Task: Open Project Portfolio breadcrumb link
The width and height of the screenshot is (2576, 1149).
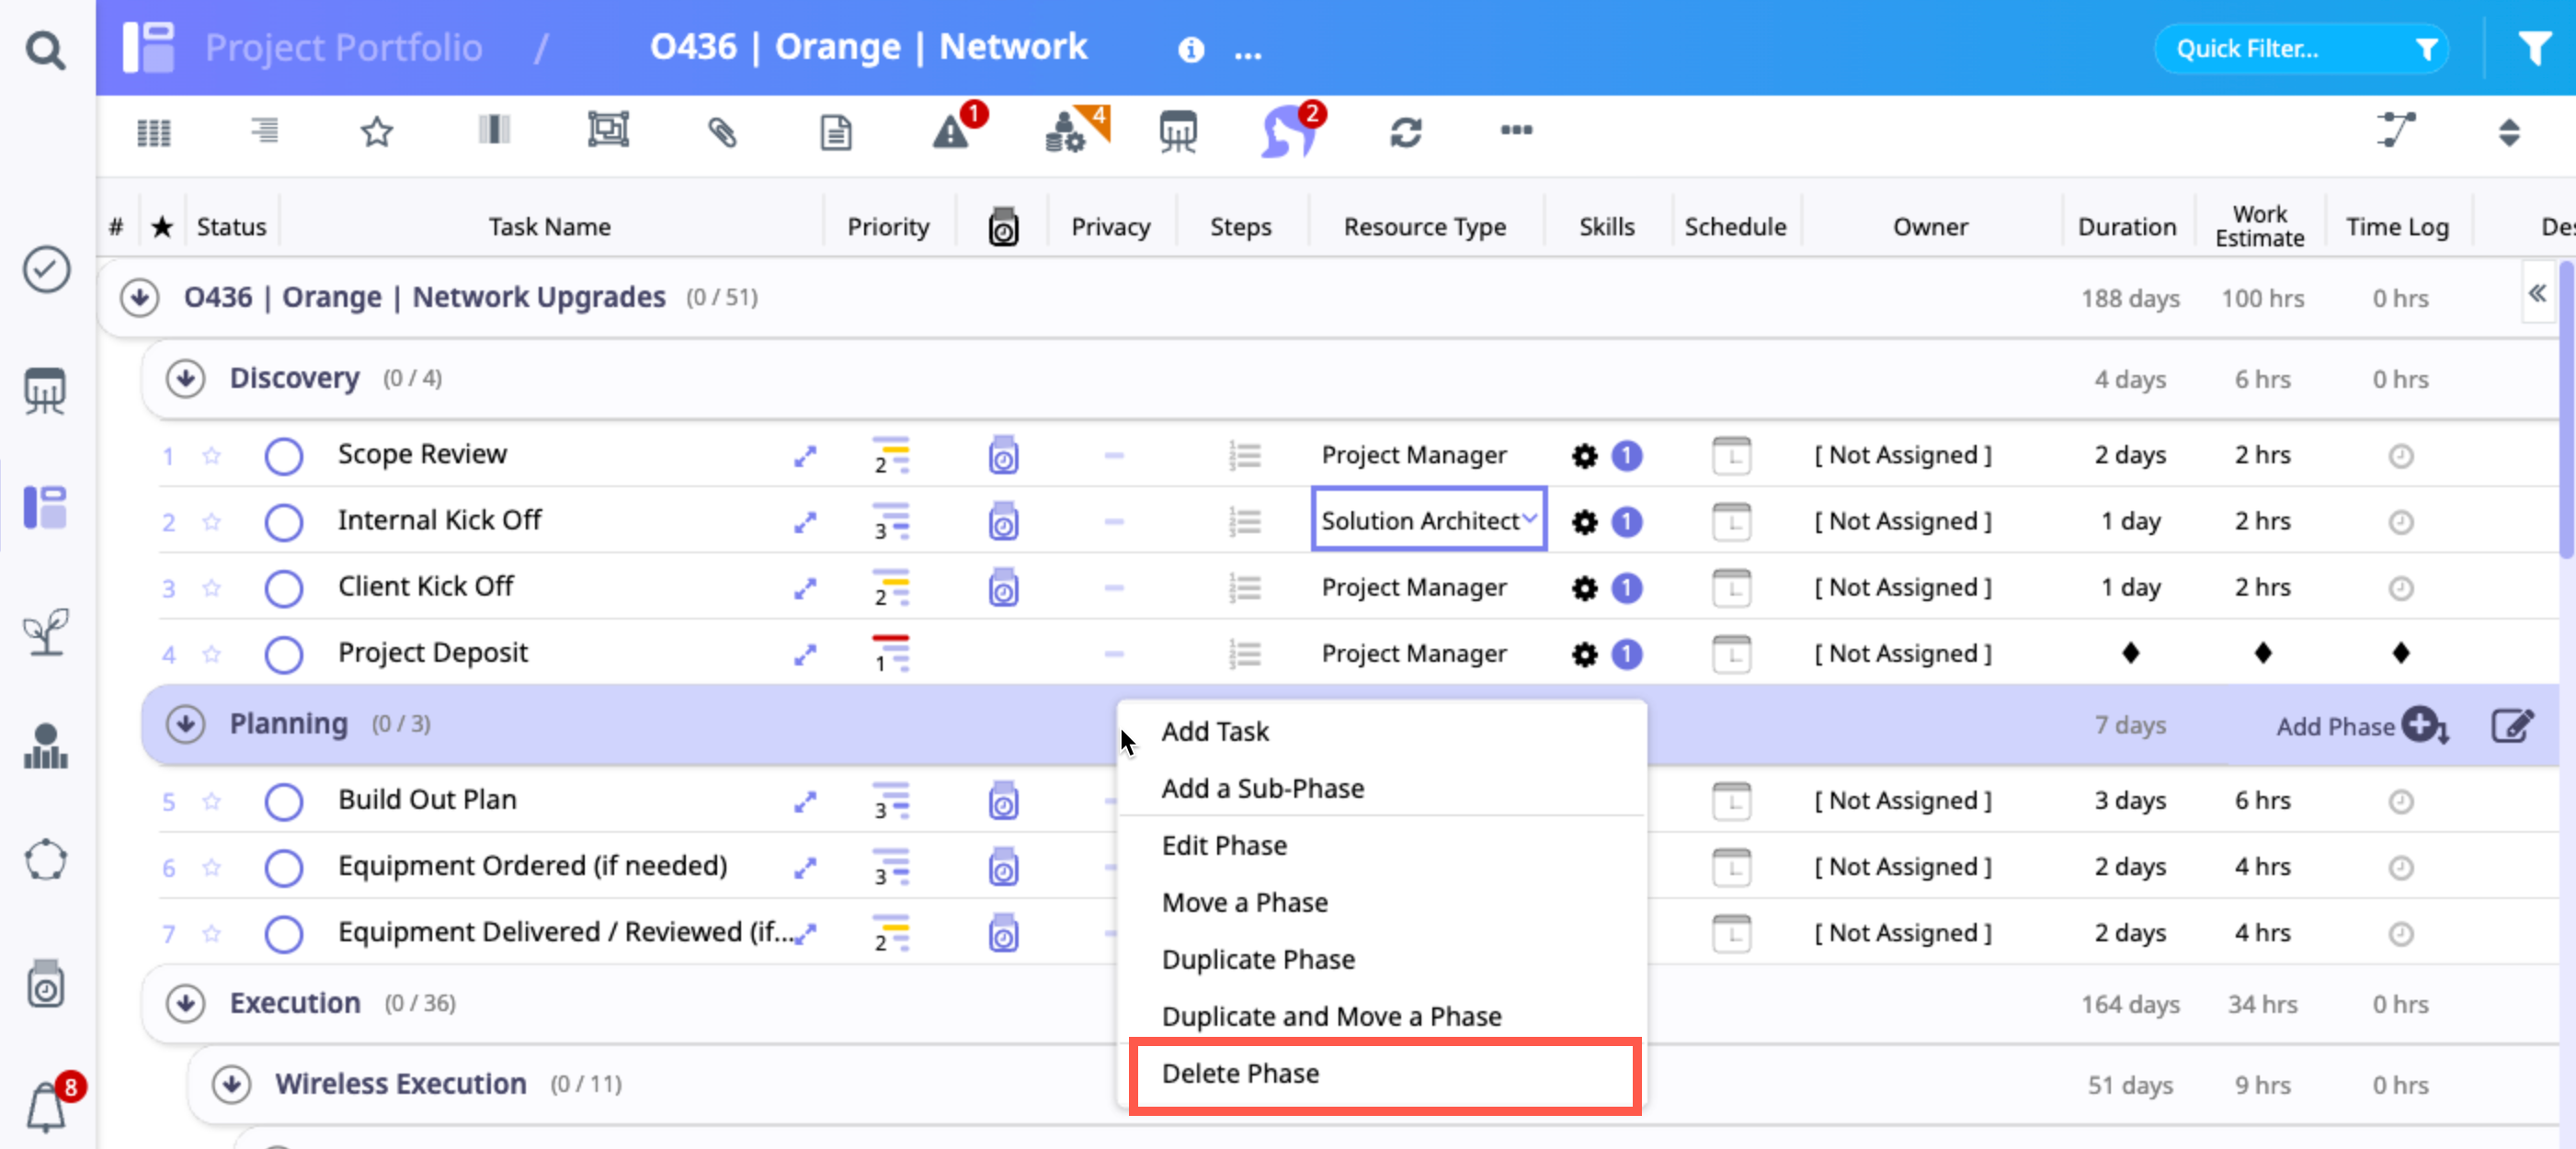Action: [x=343, y=48]
